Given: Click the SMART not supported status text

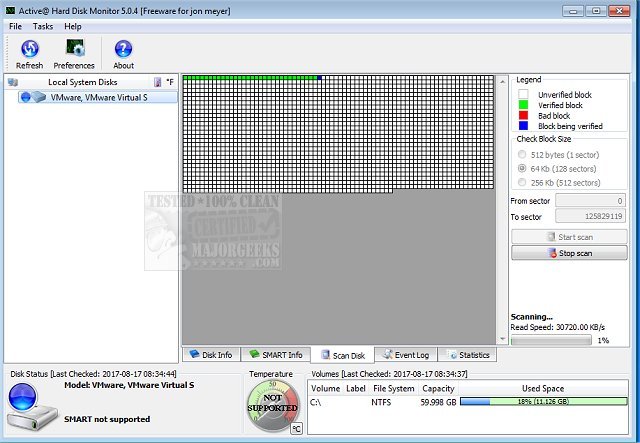Looking at the screenshot, I should [x=107, y=419].
